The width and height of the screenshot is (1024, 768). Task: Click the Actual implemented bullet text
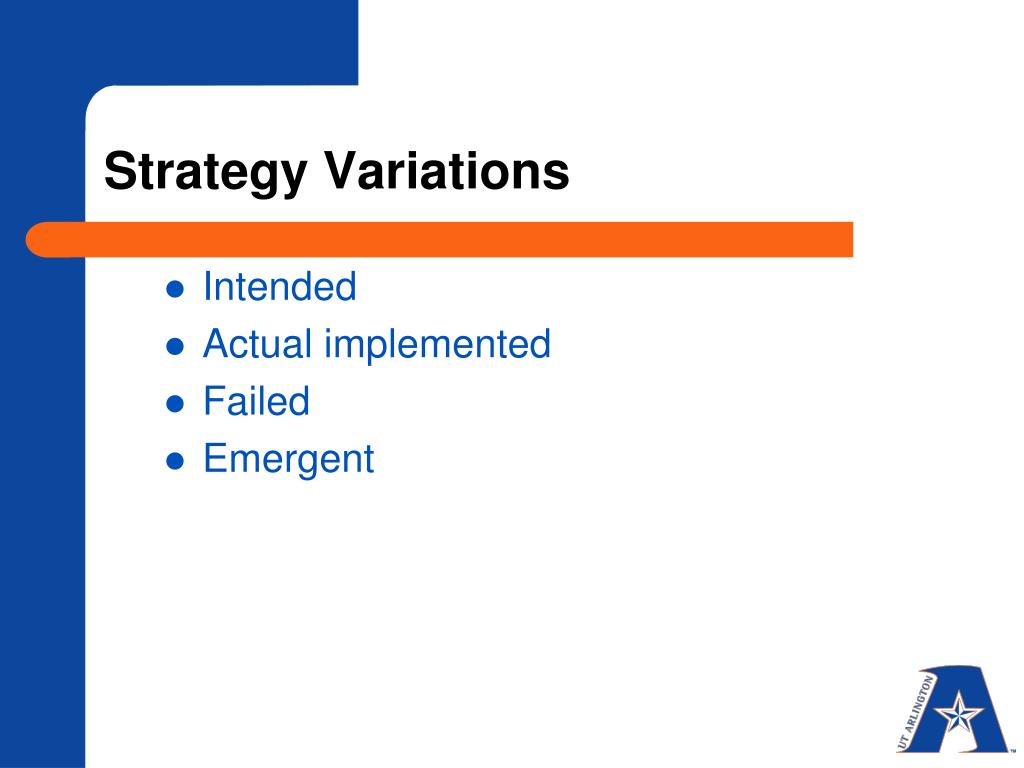coord(377,345)
